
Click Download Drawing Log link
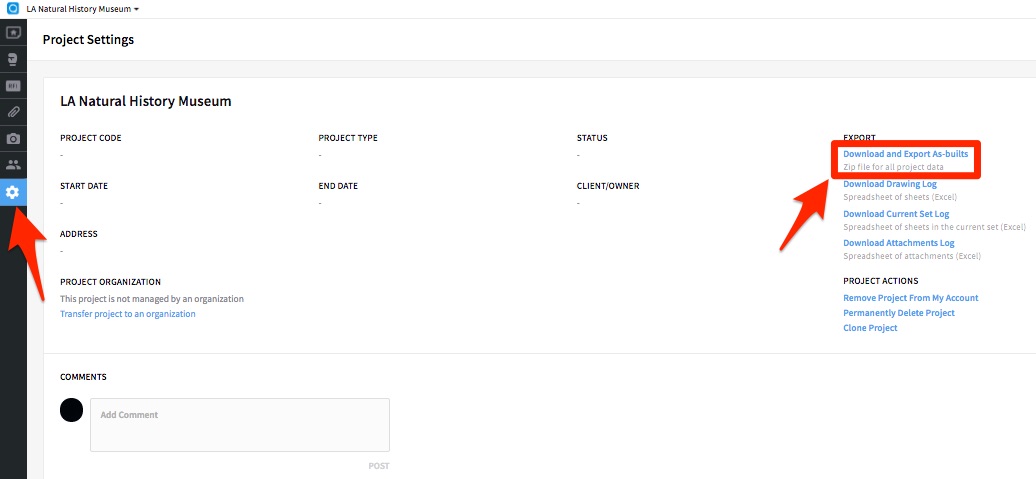click(x=890, y=184)
